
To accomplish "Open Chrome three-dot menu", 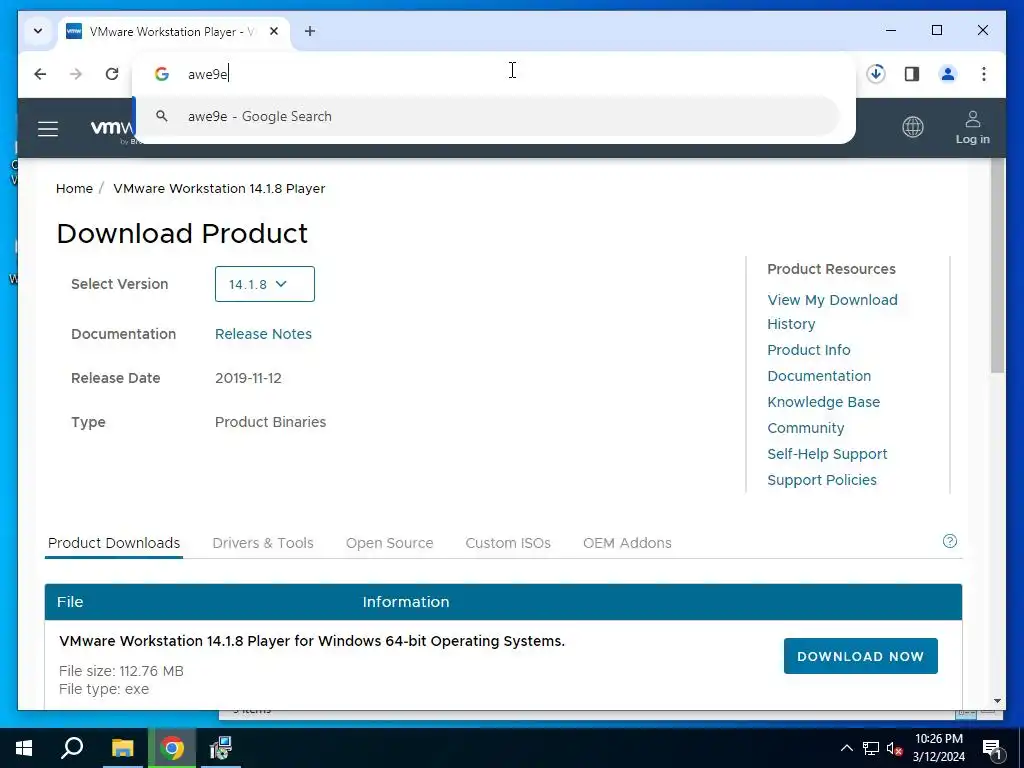I will click(x=984, y=74).
